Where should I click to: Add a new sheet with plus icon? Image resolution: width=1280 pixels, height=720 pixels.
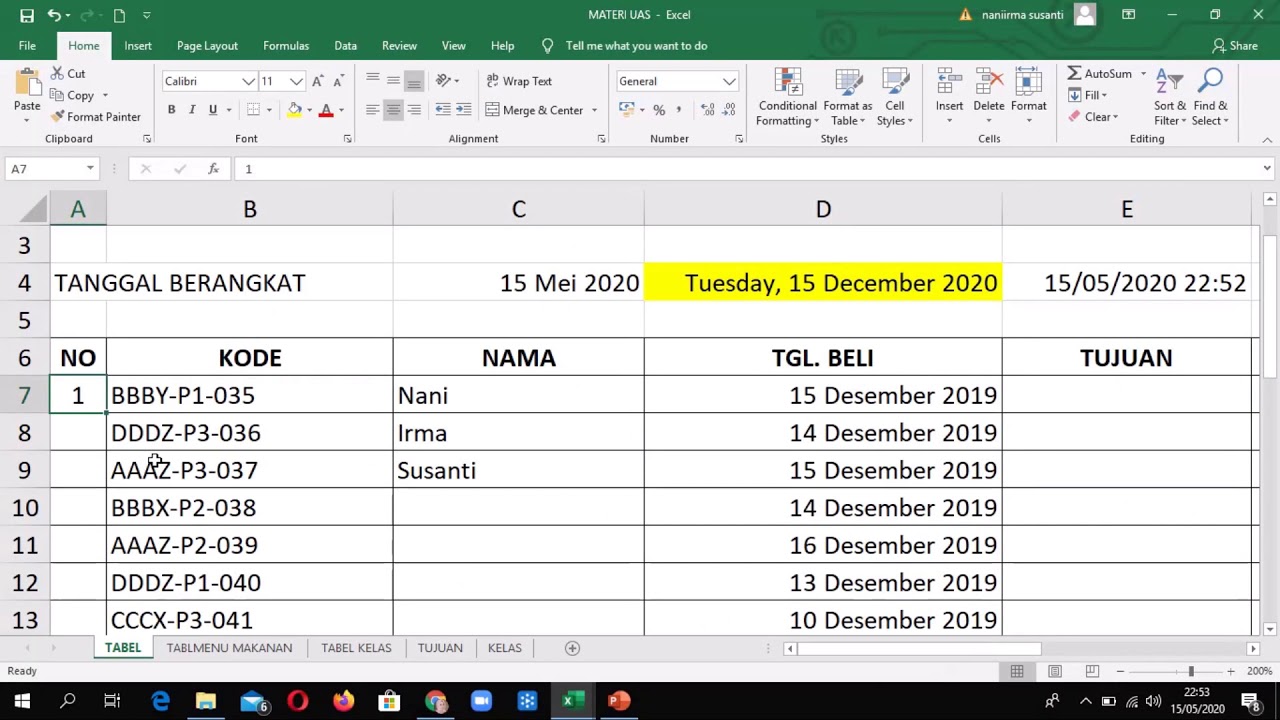click(x=572, y=648)
